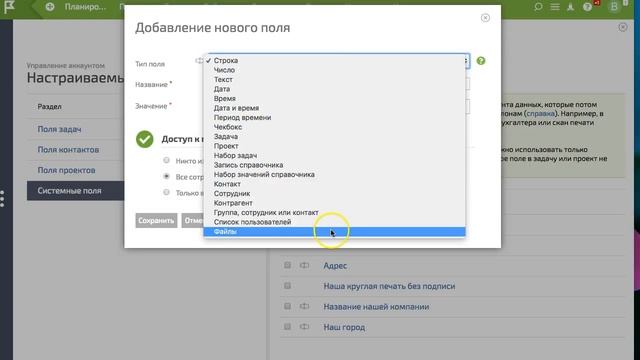Screen dimensions: 640x360
Task: Tick checkbox for Наша круглая печать без подписи
Action: [x=287, y=286]
